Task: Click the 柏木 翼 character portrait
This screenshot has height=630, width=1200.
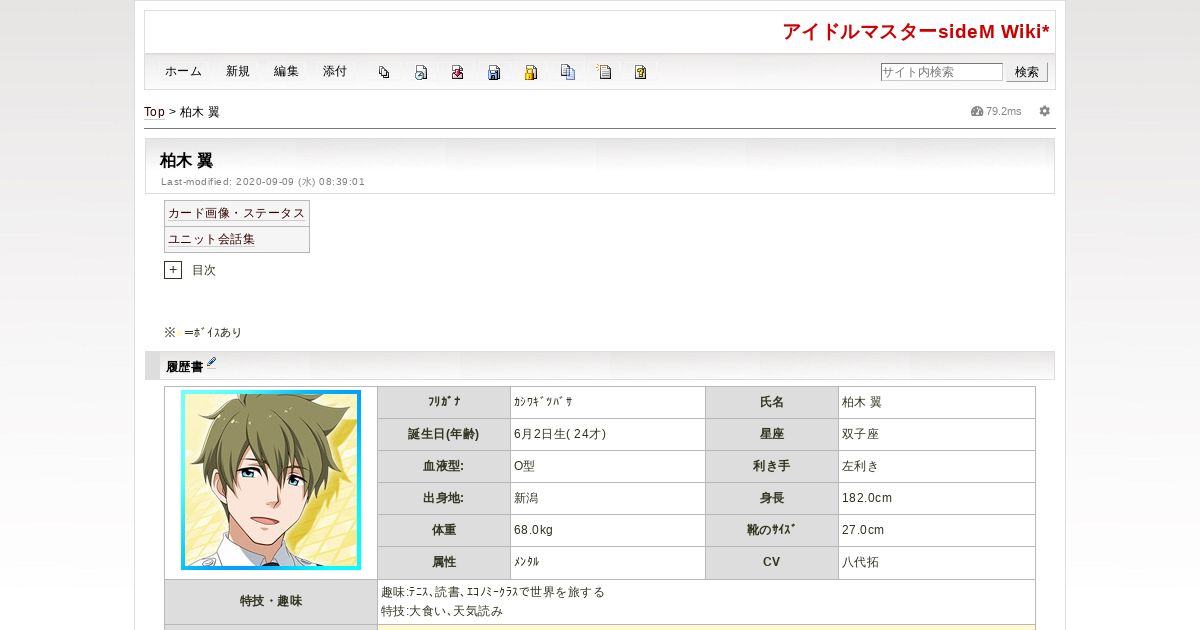Action: (271, 480)
